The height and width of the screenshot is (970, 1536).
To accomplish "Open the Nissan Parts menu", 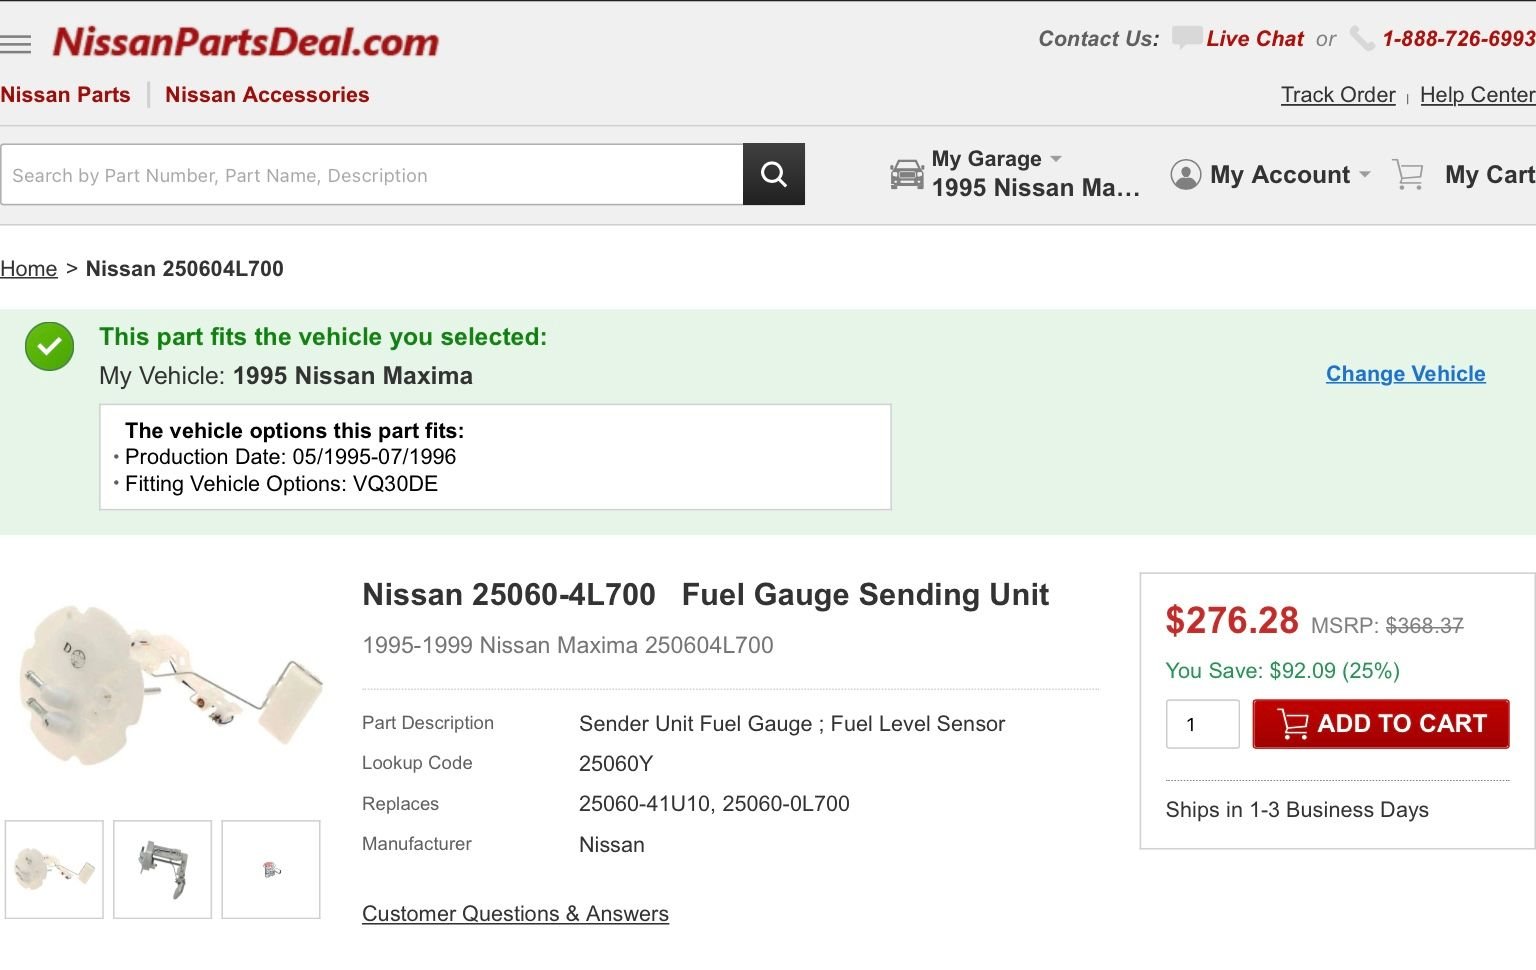I will pyautogui.click(x=66, y=95).
